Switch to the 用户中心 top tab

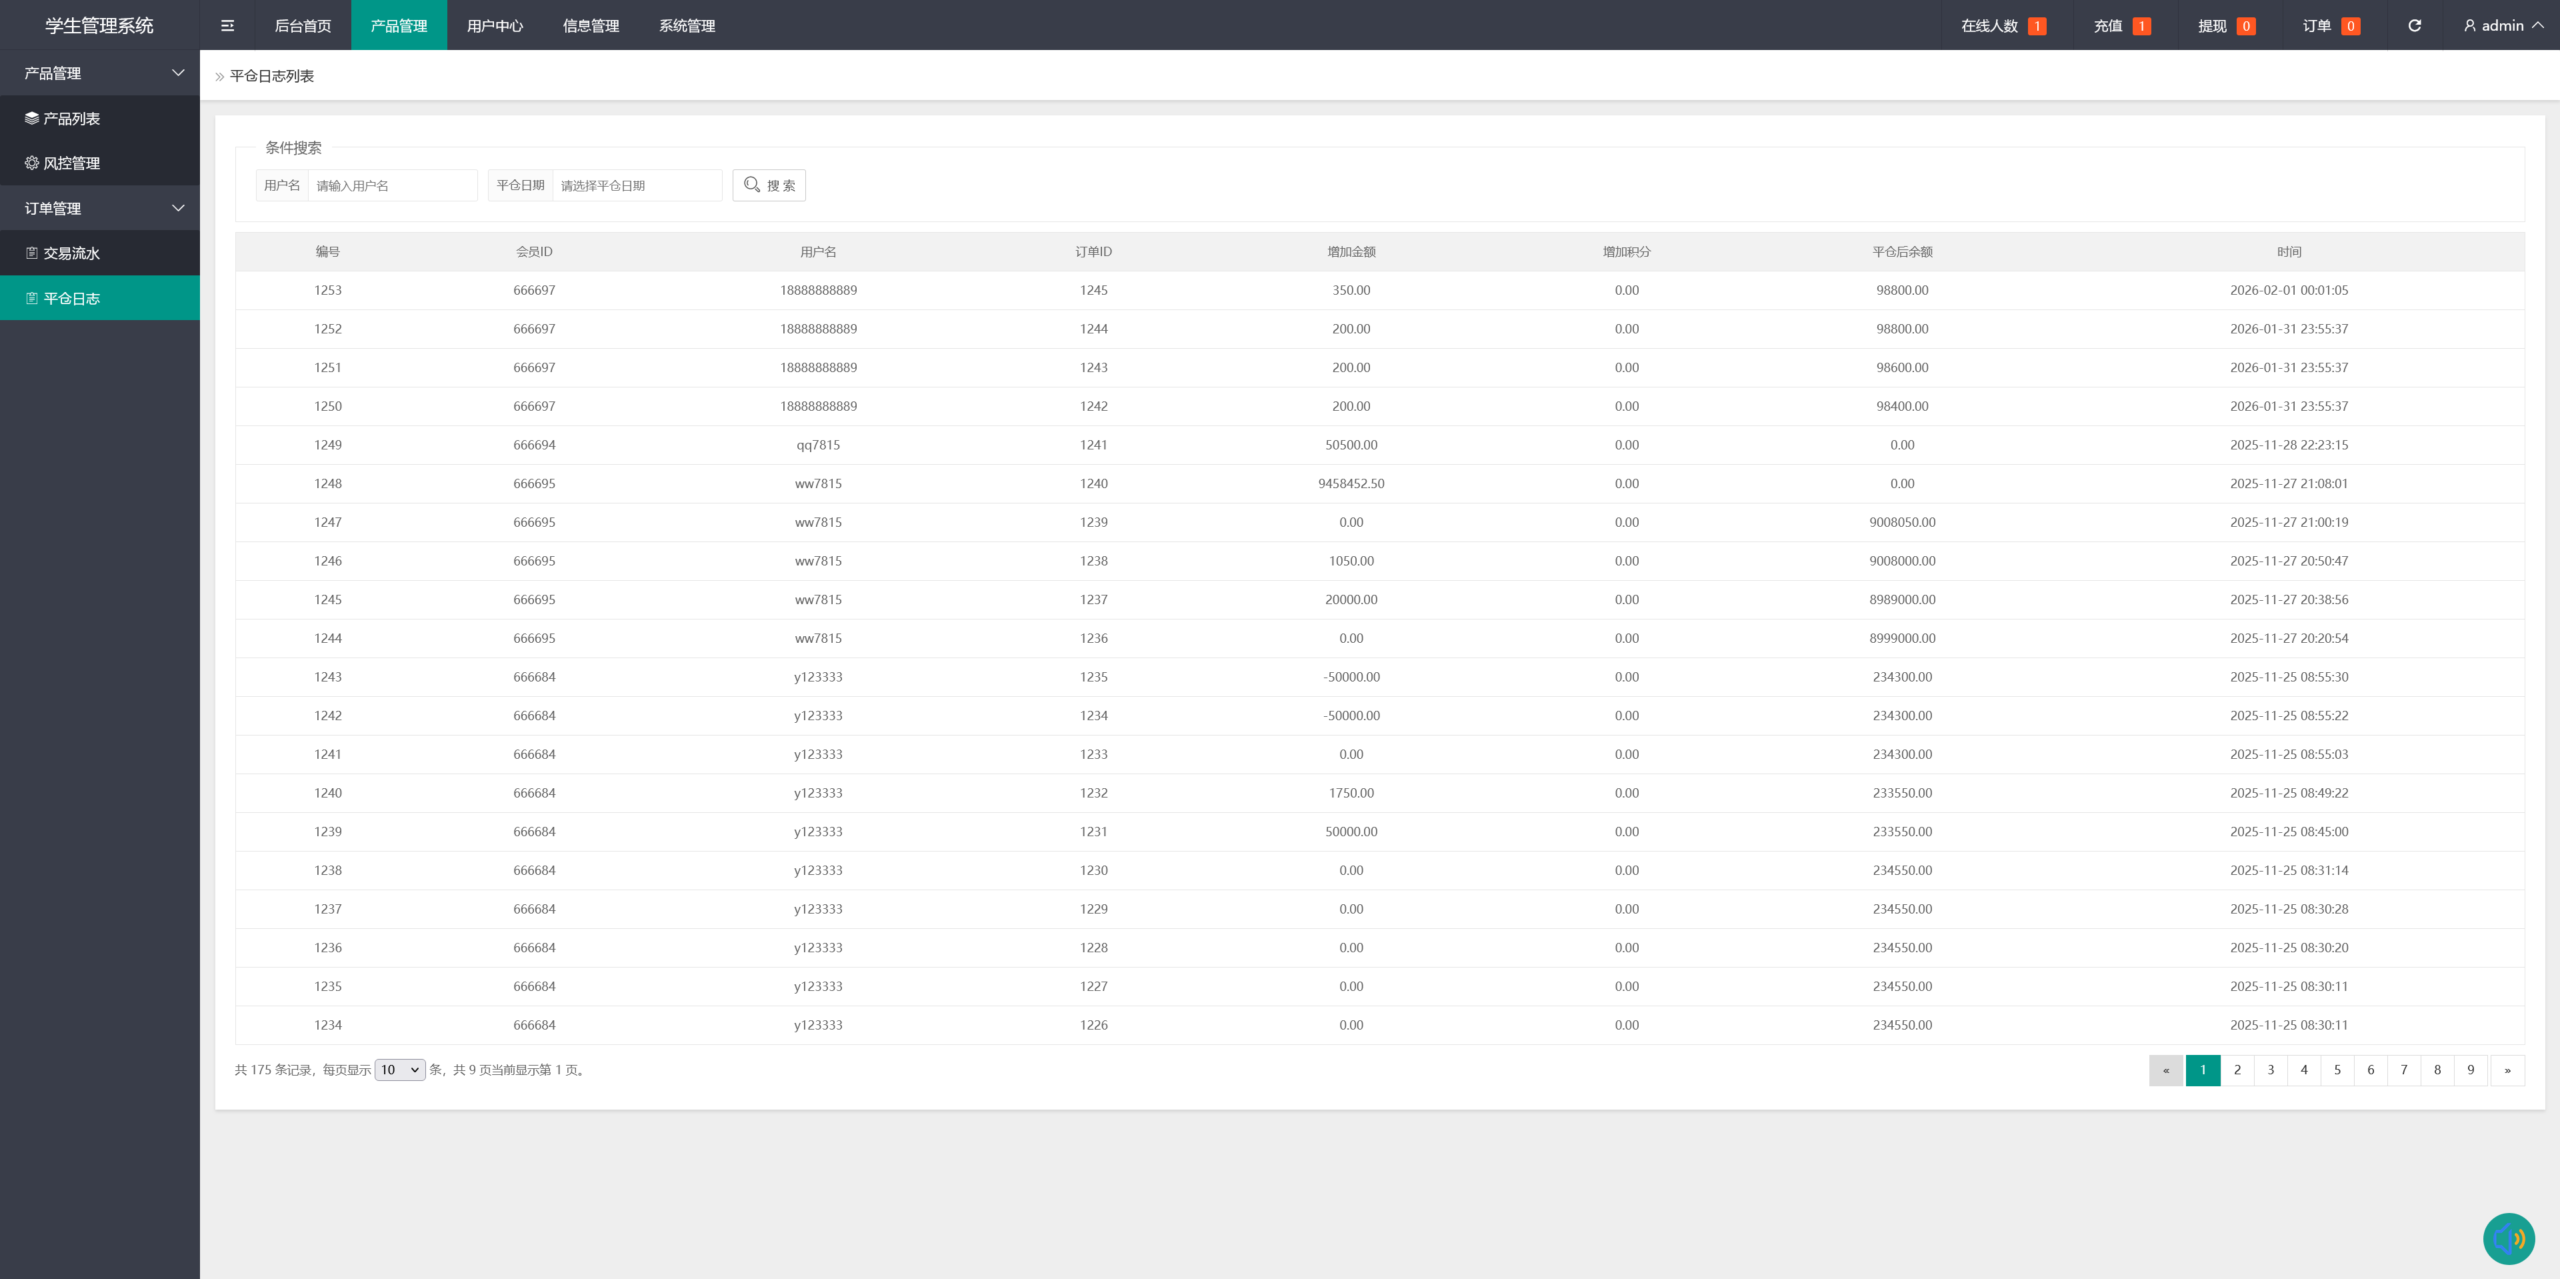[495, 26]
